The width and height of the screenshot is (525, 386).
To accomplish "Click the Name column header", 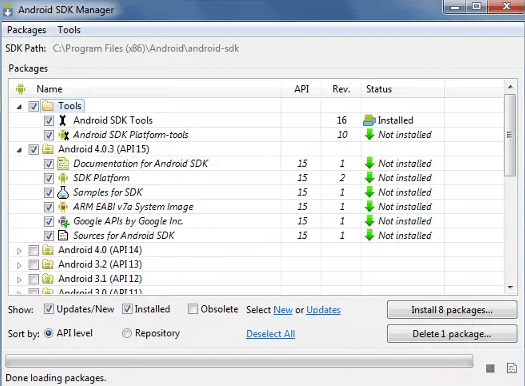I will (x=145, y=89).
